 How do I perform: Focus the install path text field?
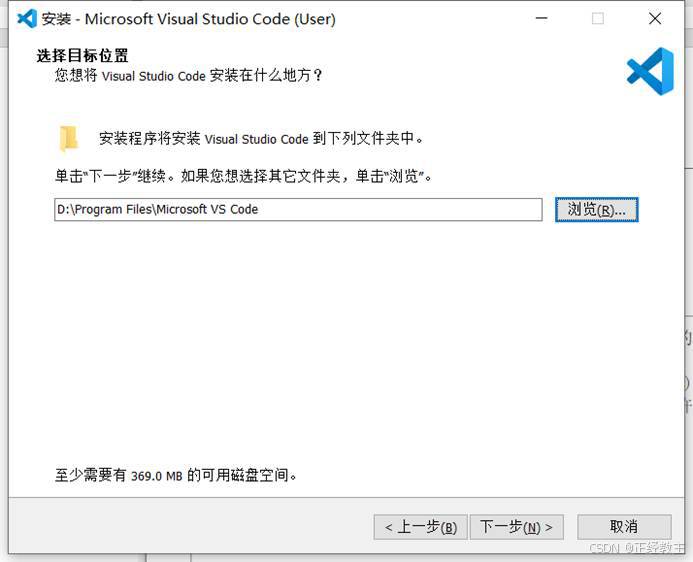click(x=298, y=209)
